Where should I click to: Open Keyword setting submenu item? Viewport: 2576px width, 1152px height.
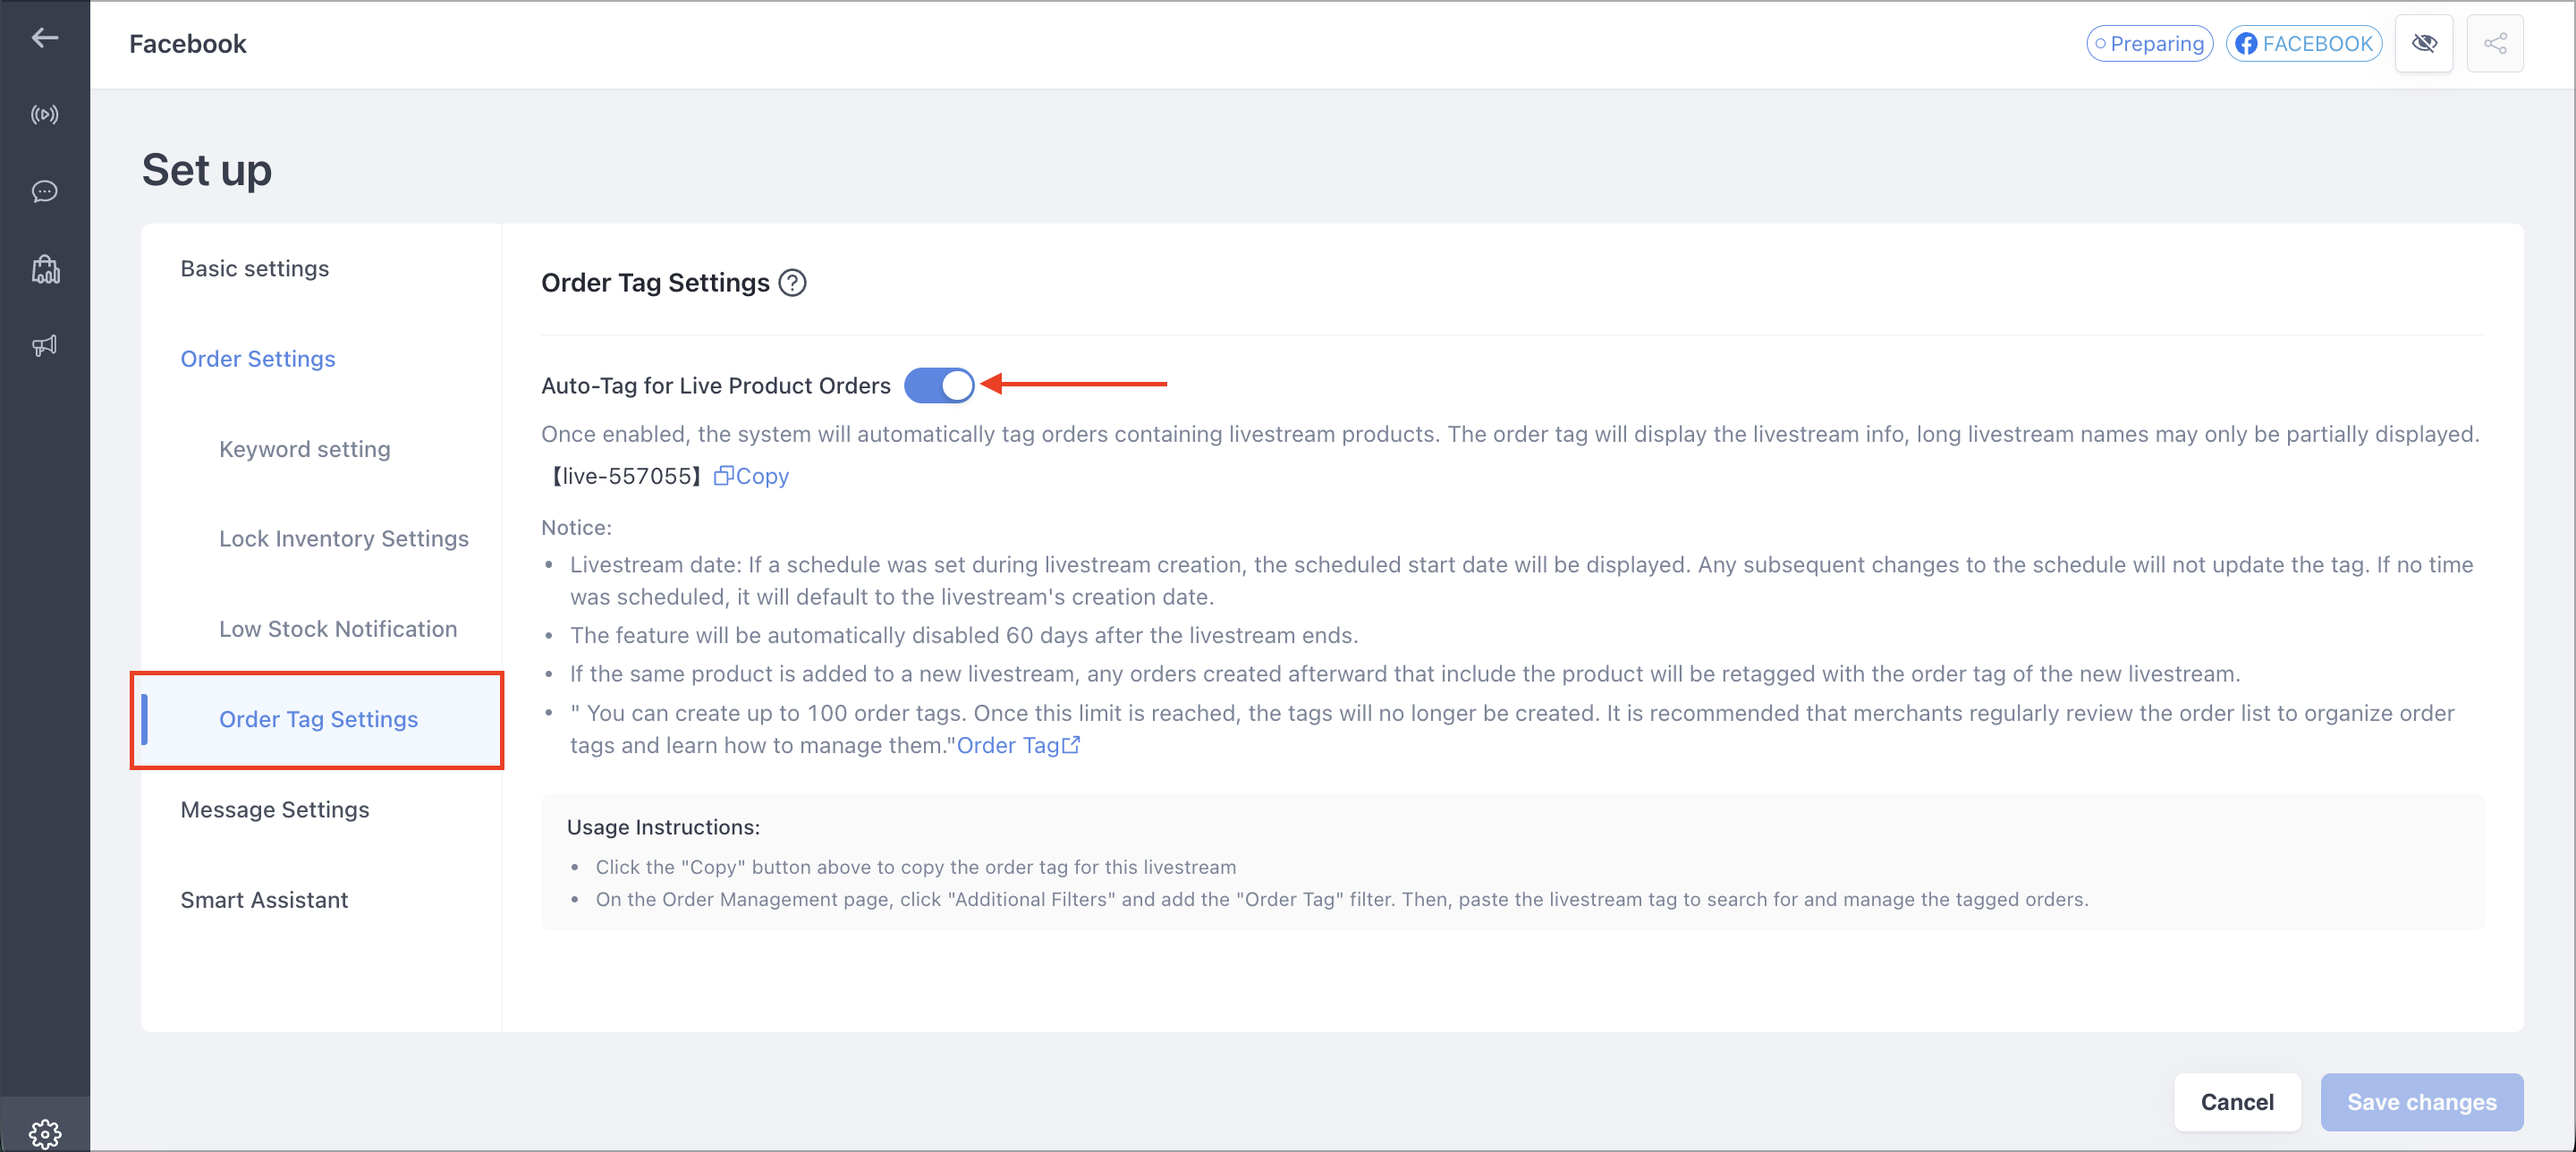pos(305,449)
